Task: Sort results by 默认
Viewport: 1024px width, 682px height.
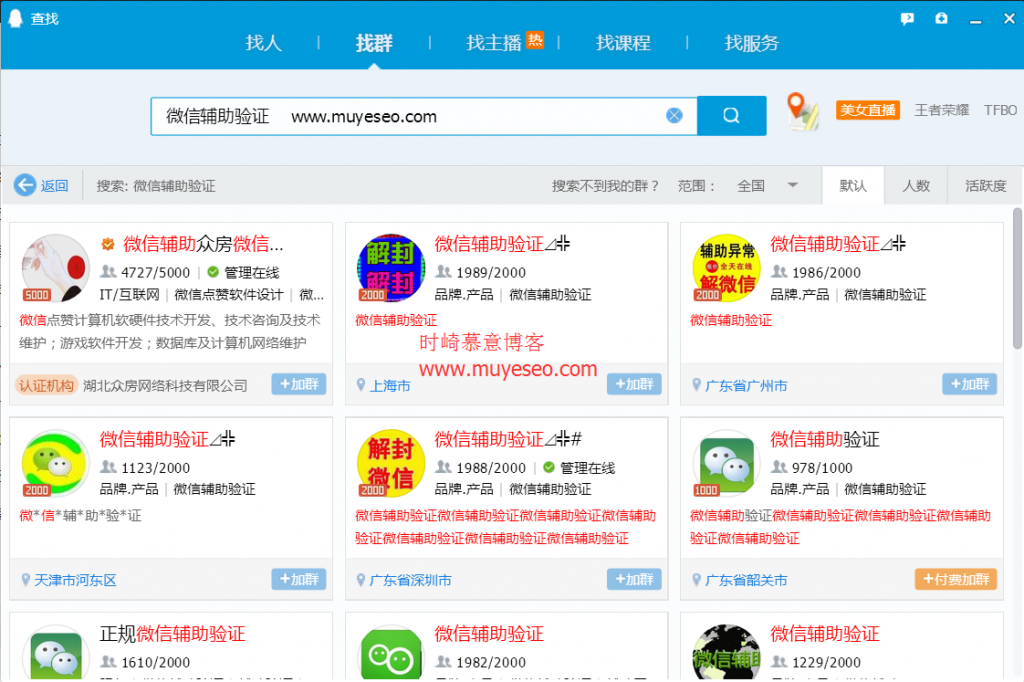Action: [853, 186]
